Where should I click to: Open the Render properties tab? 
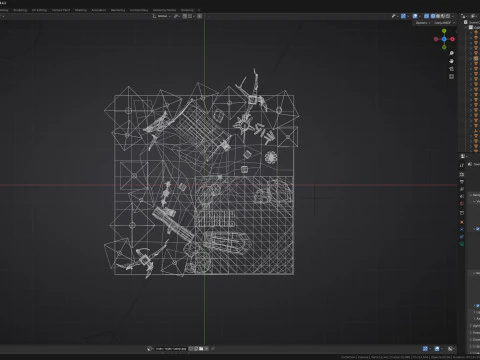pos(462,175)
